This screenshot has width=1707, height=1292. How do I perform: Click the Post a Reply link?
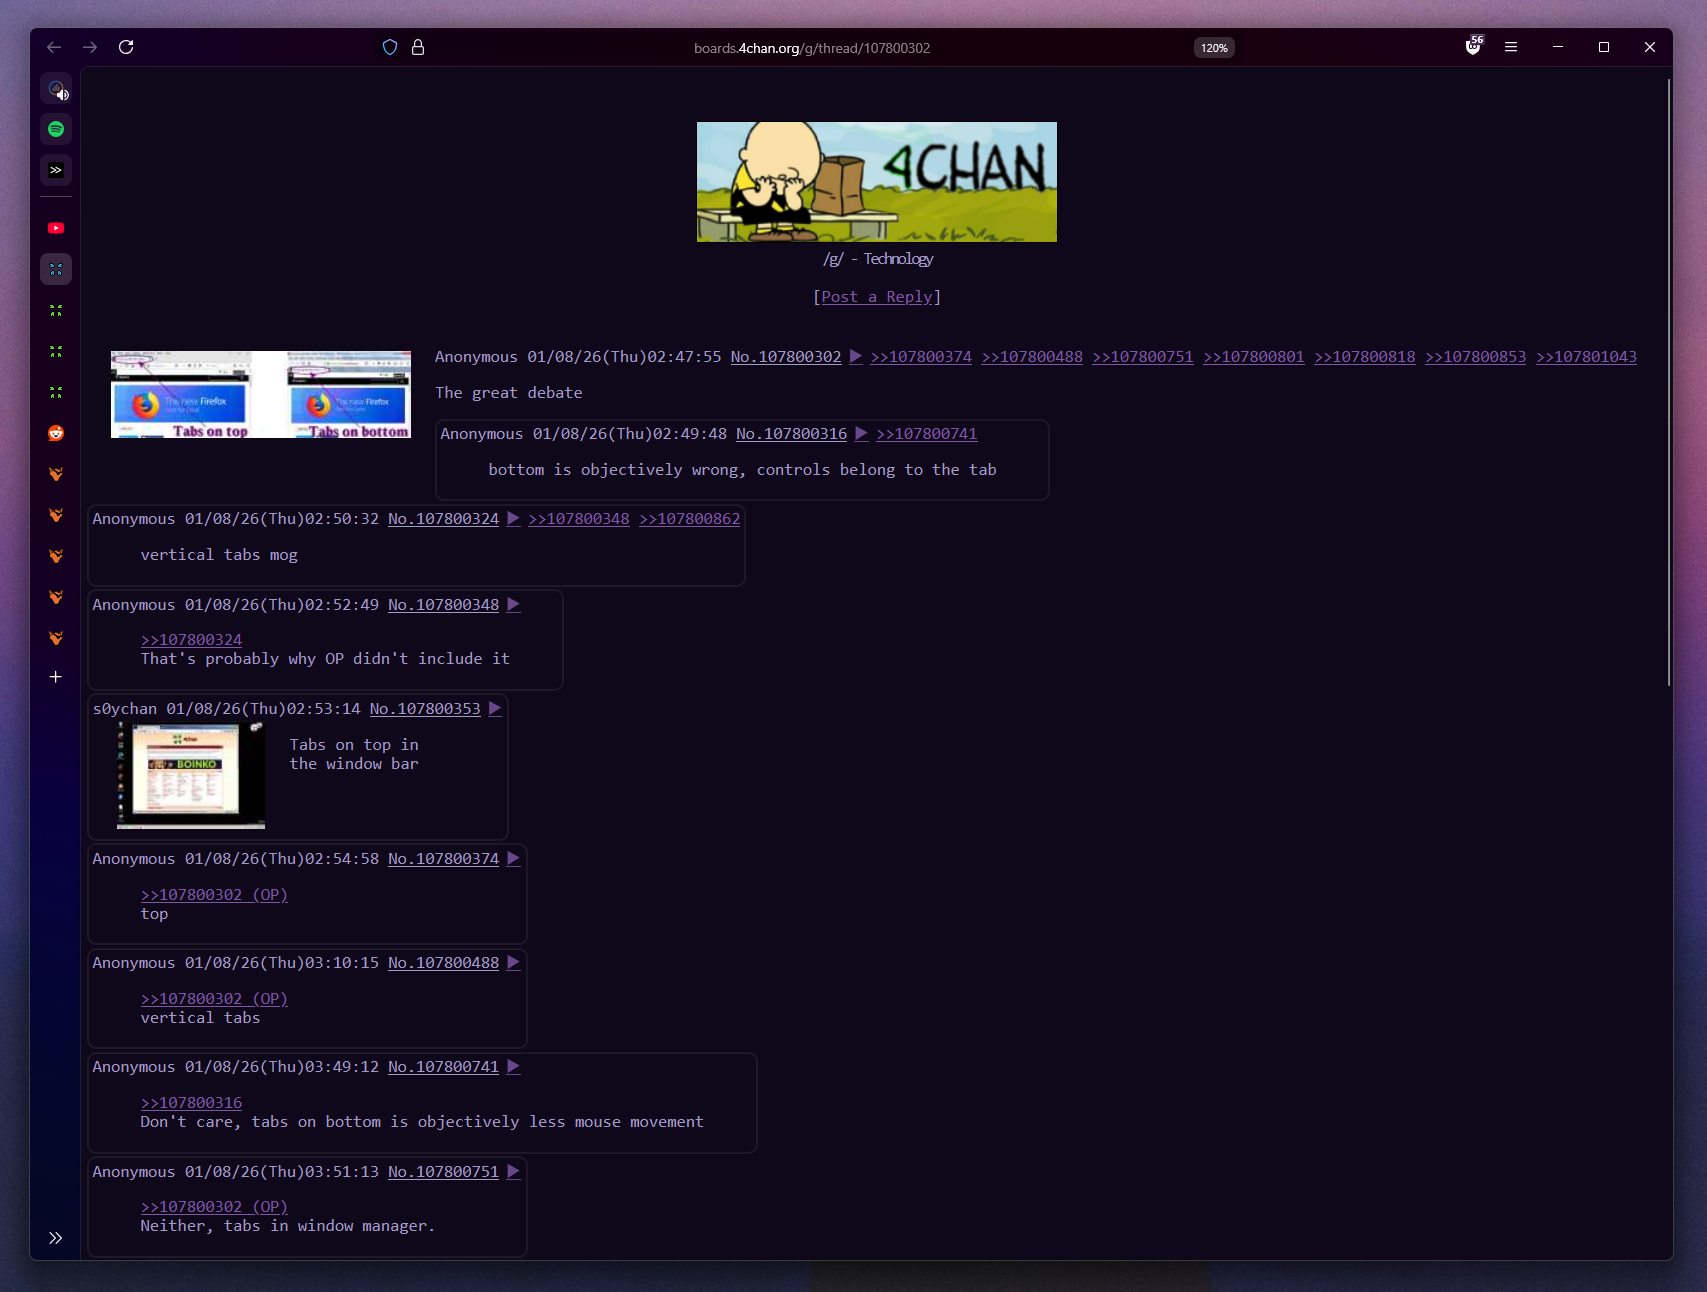(876, 297)
